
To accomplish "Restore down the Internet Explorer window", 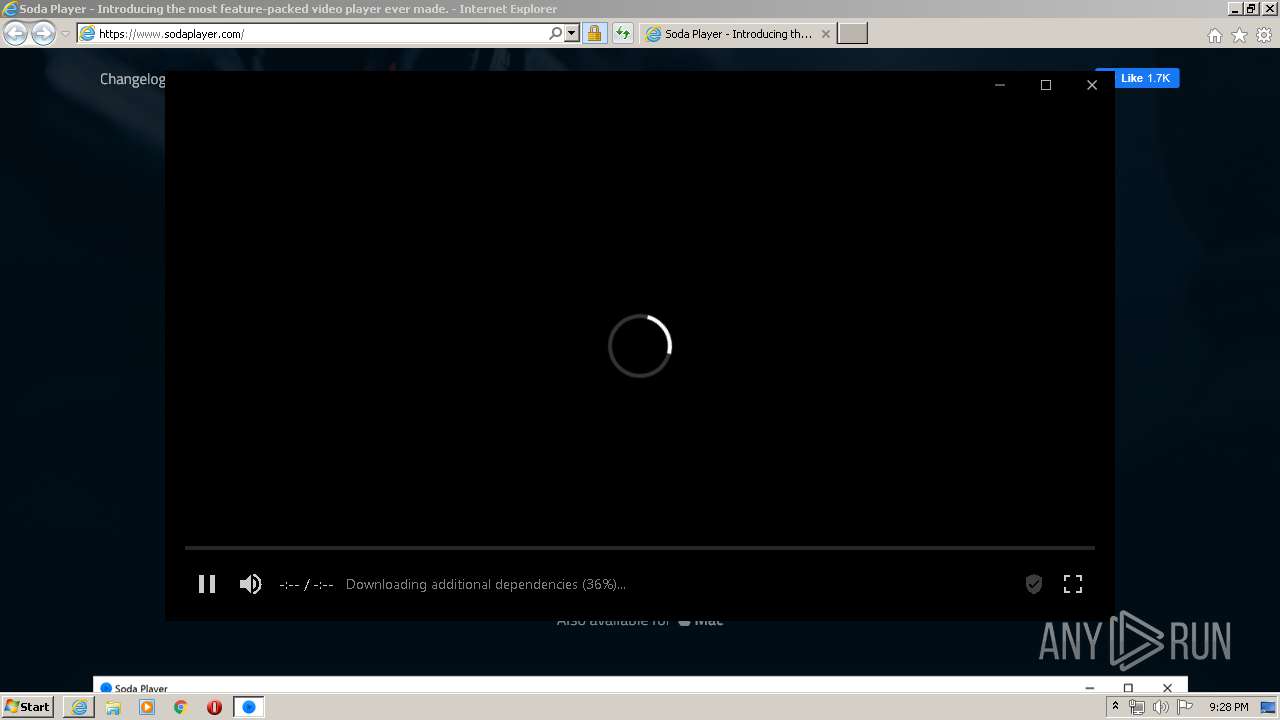I will point(1250,8).
